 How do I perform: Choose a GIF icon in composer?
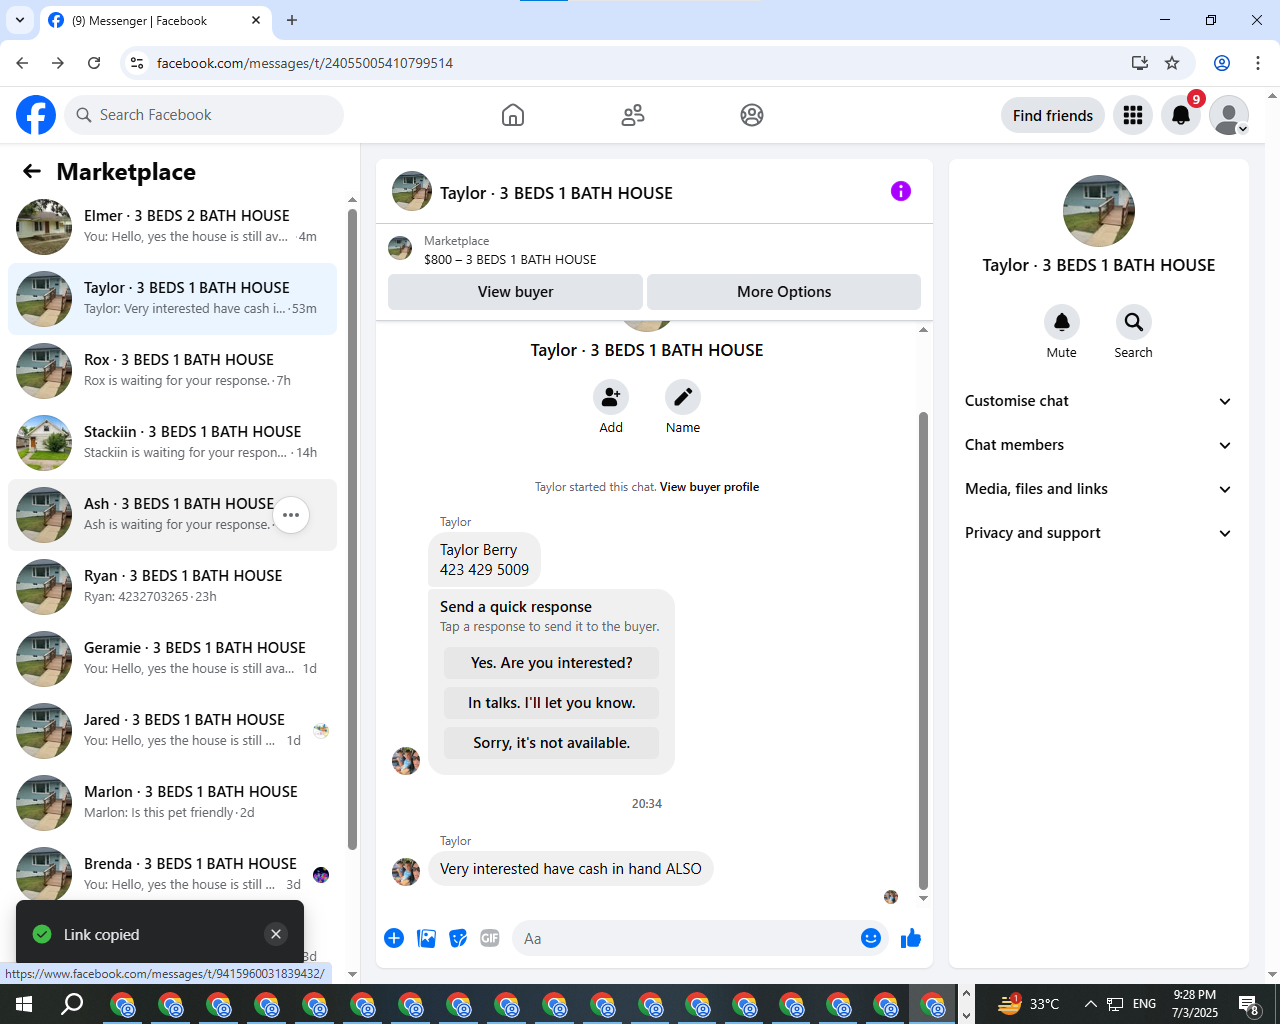[x=490, y=938]
